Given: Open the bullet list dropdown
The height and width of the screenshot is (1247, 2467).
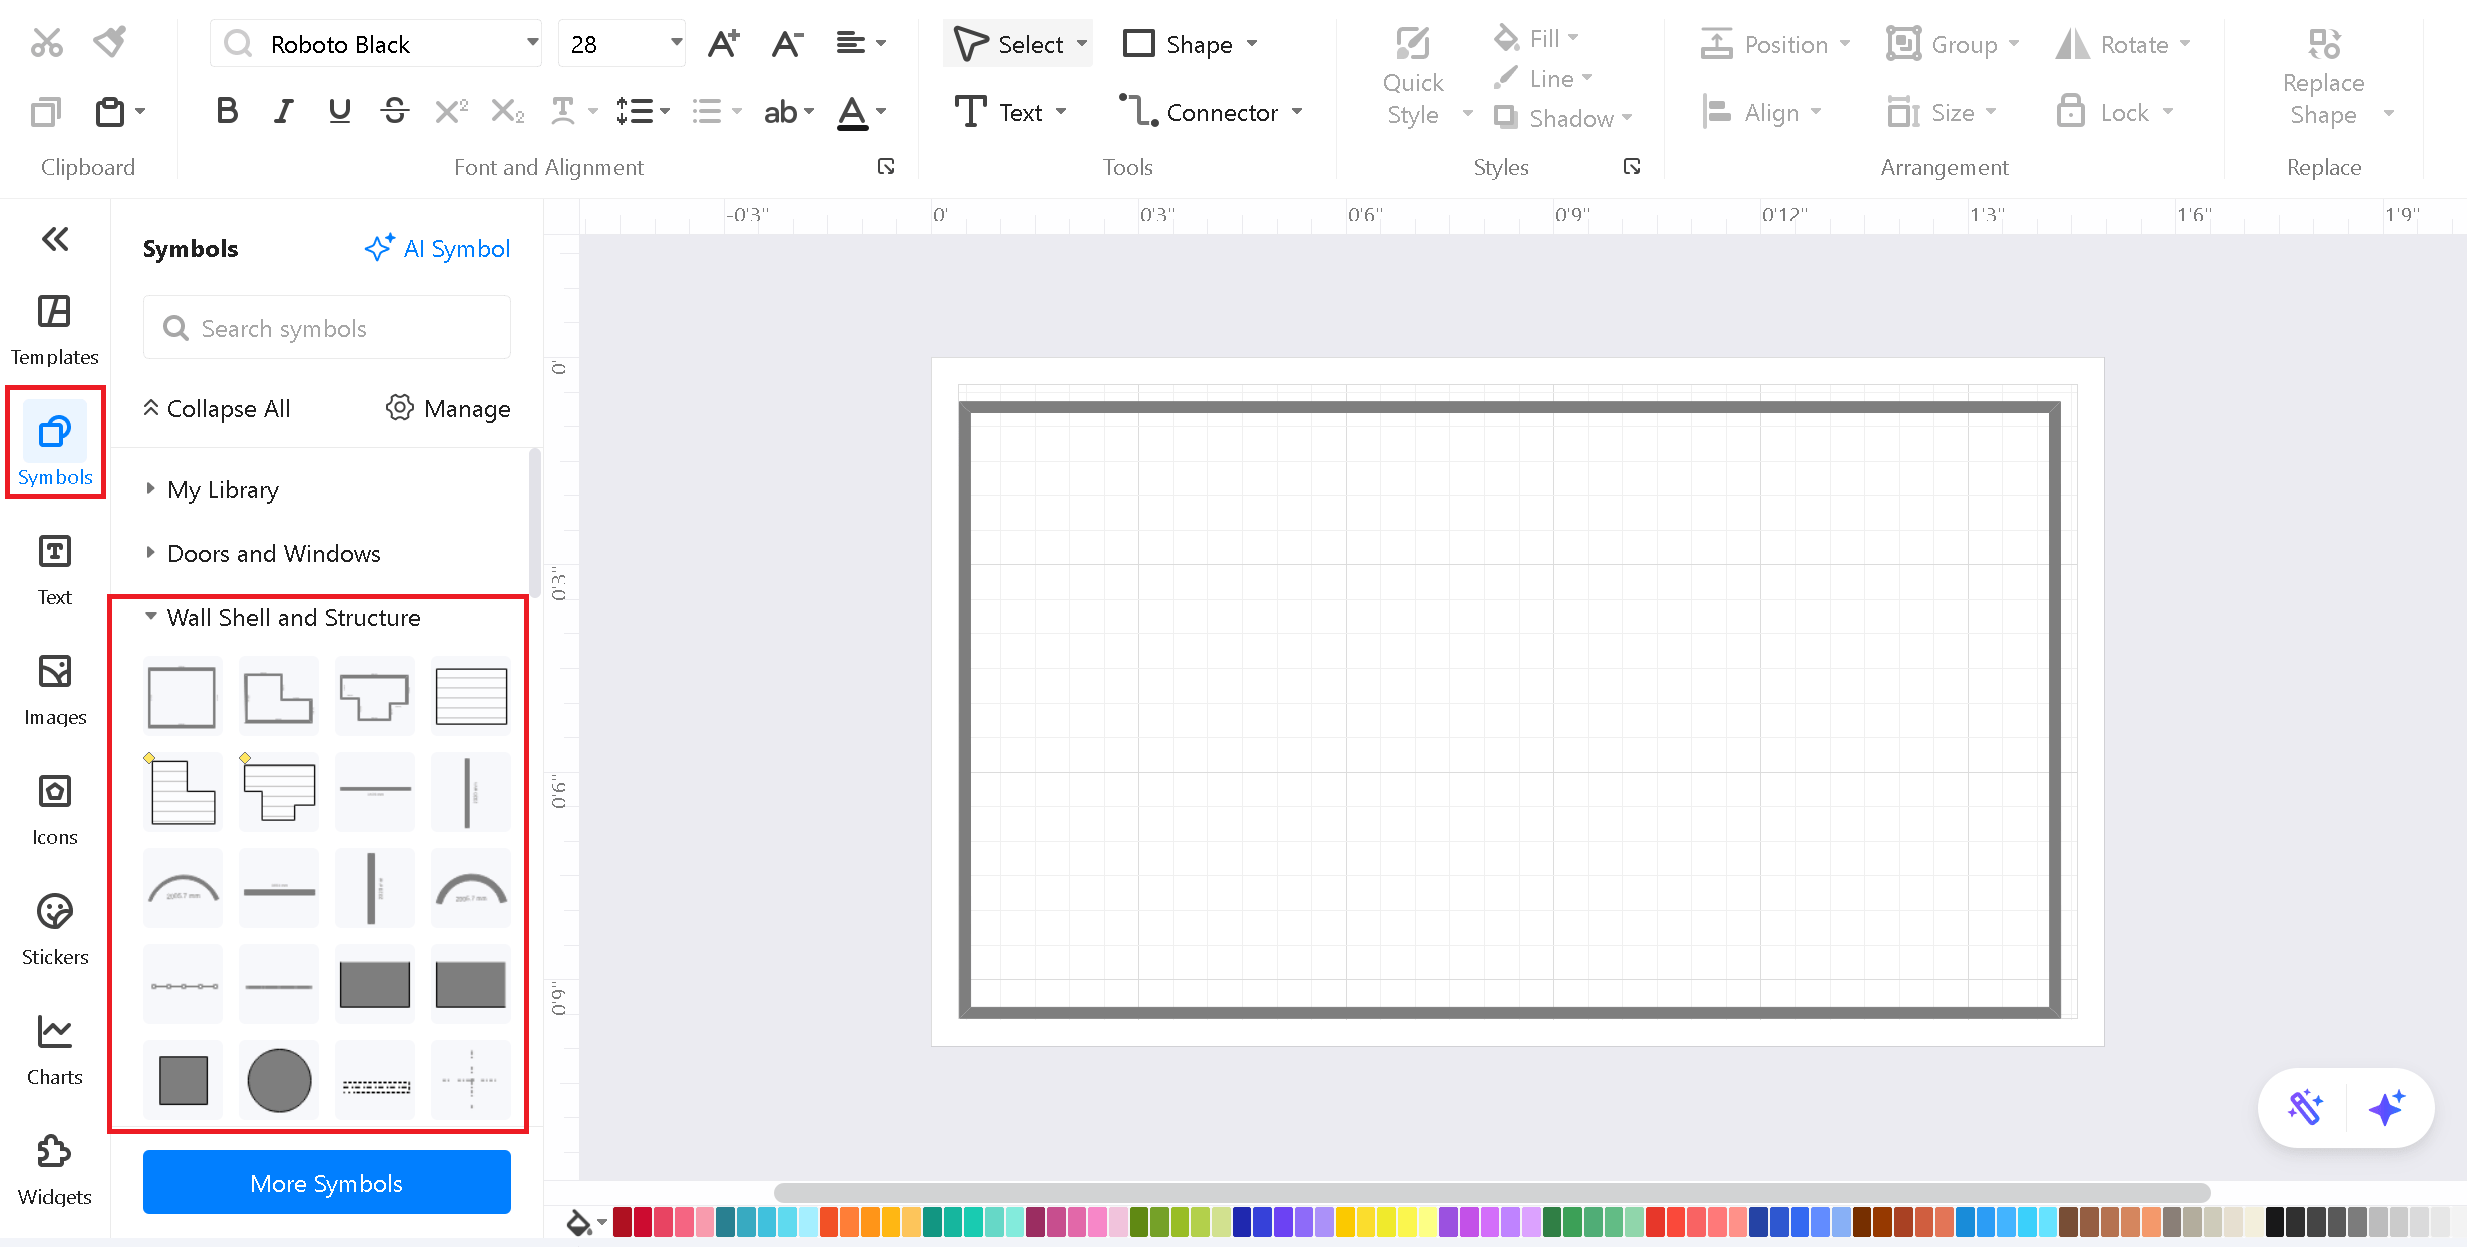Looking at the screenshot, I should 716,111.
